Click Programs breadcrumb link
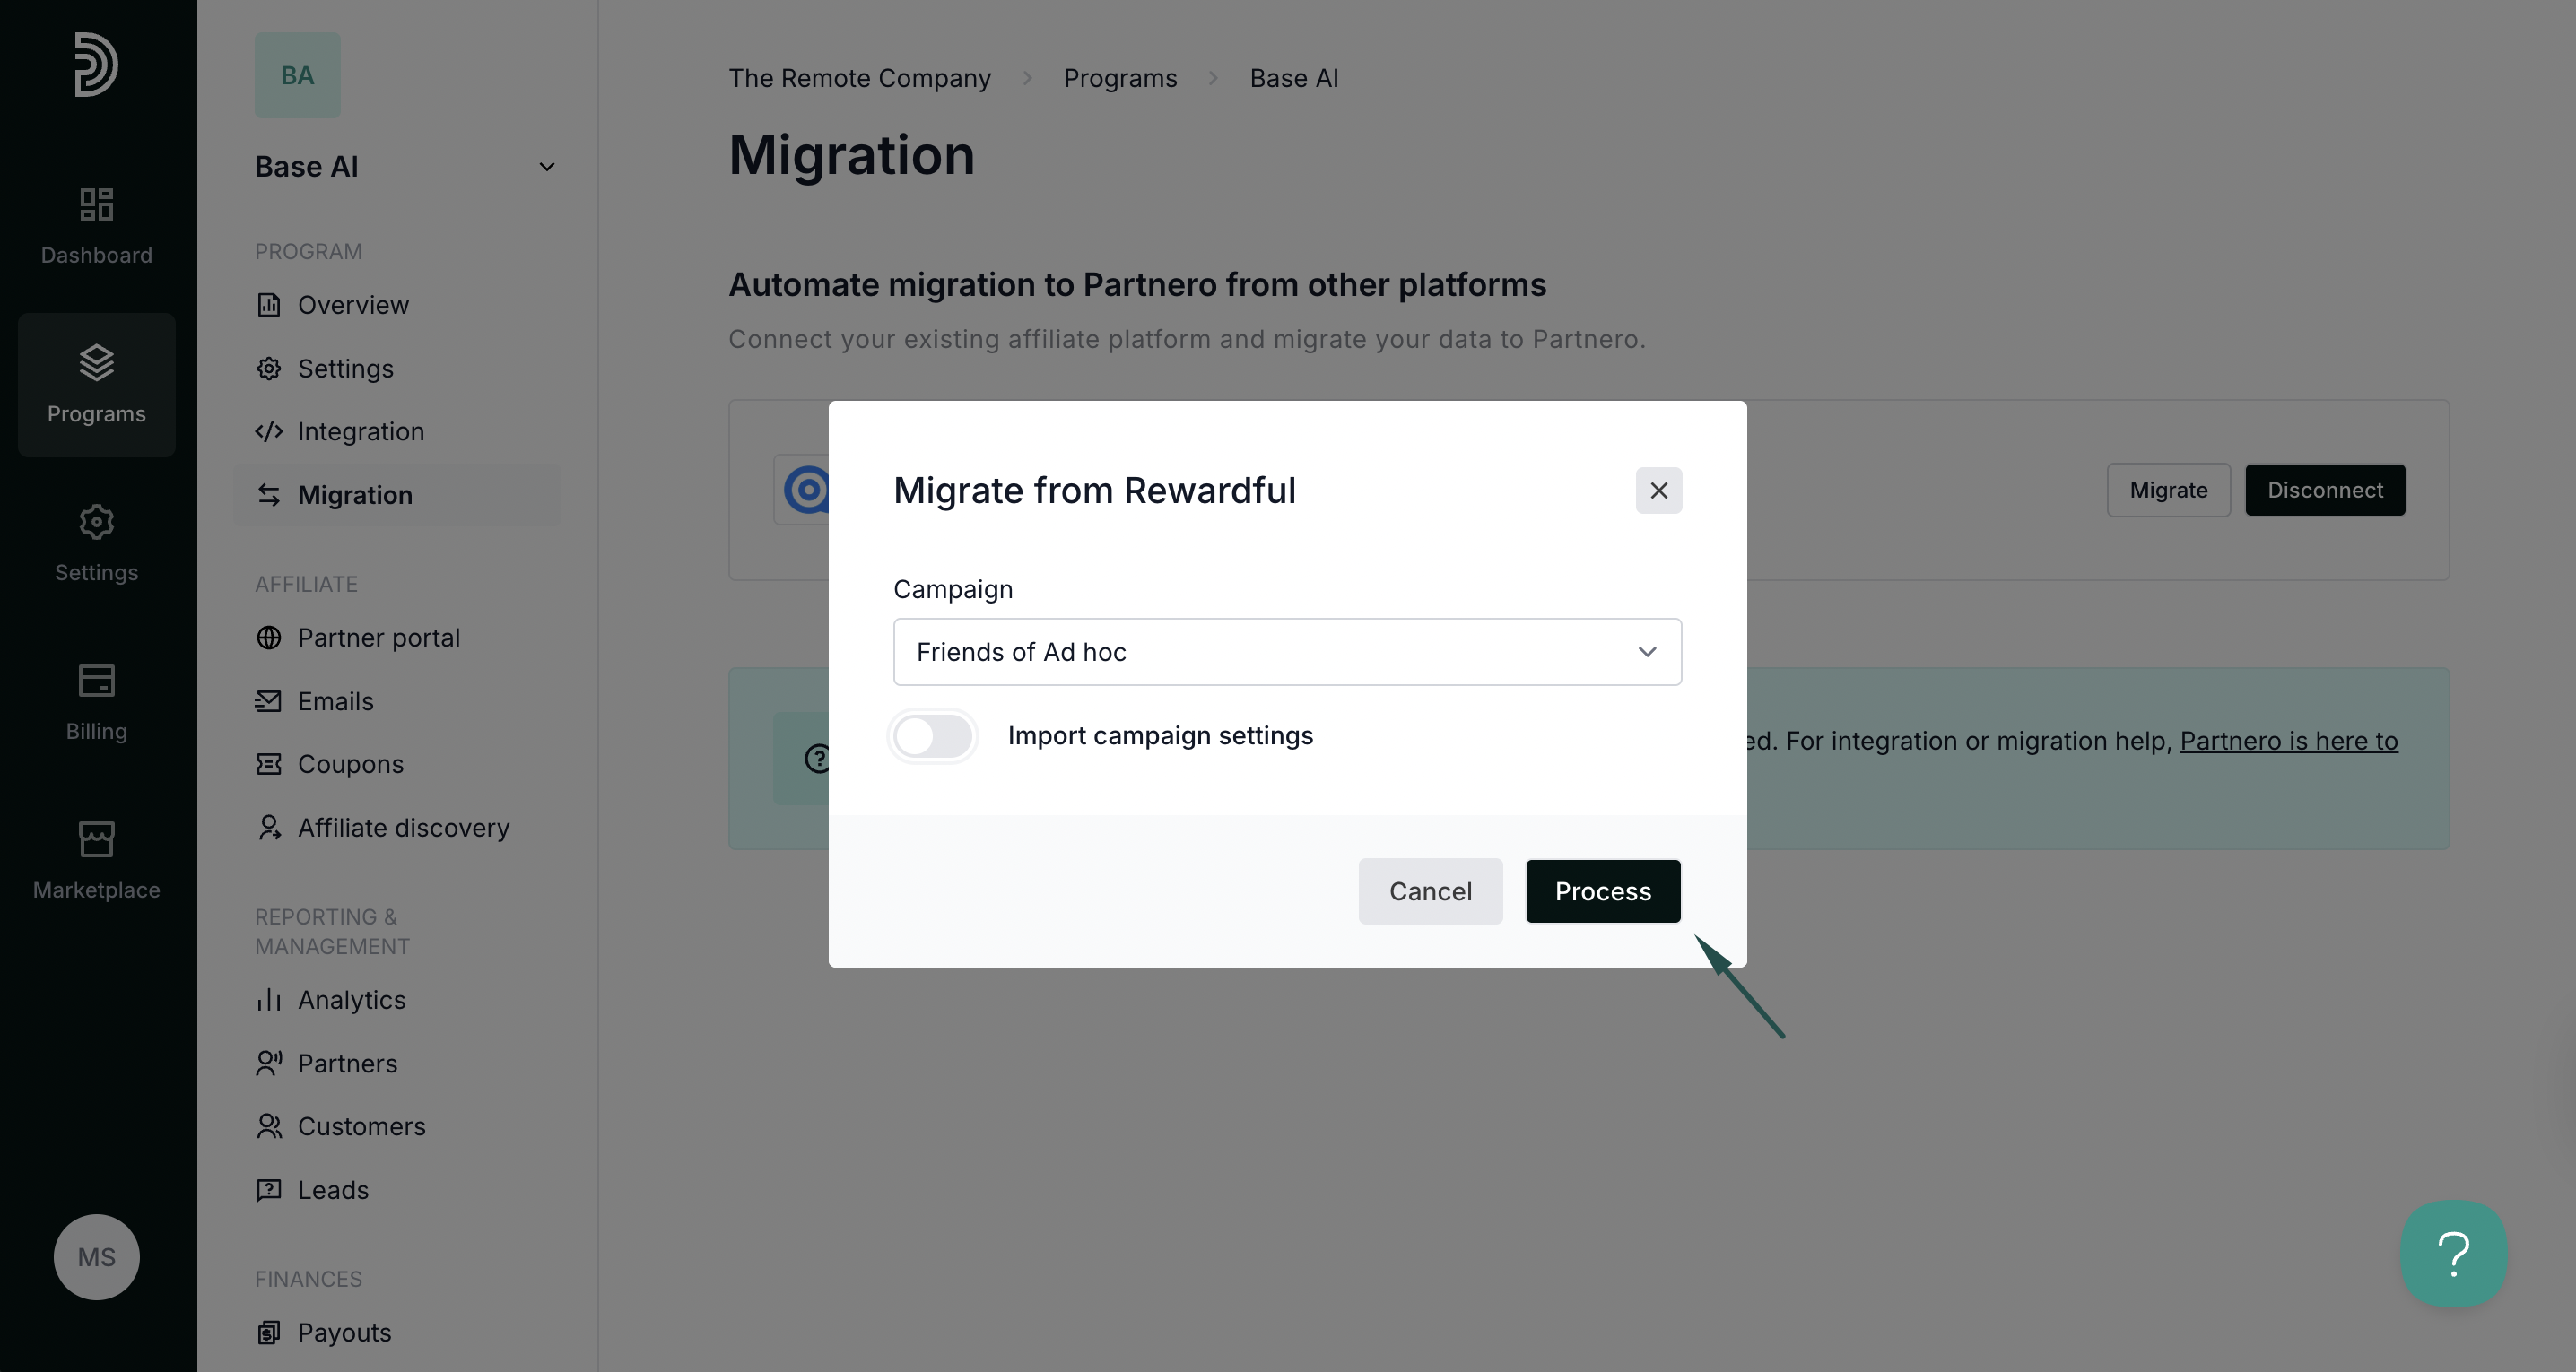The height and width of the screenshot is (1372, 2576). [x=1119, y=78]
